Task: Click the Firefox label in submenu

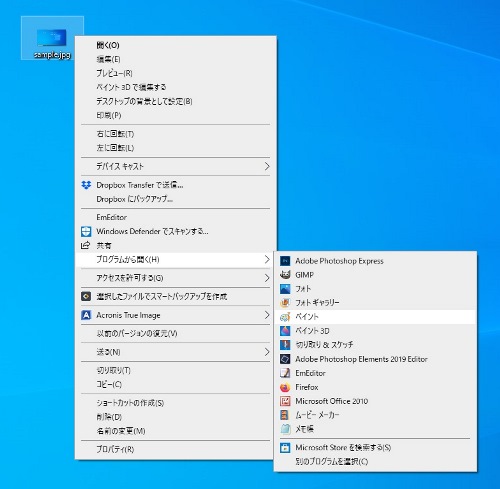Action: point(307,387)
